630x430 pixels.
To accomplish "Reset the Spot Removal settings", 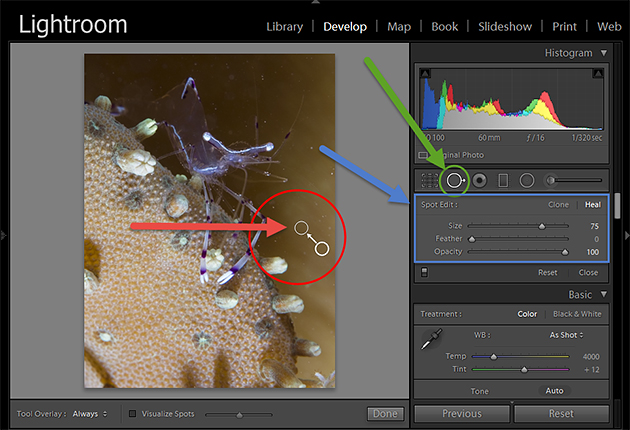I will click(x=548, y=272).
